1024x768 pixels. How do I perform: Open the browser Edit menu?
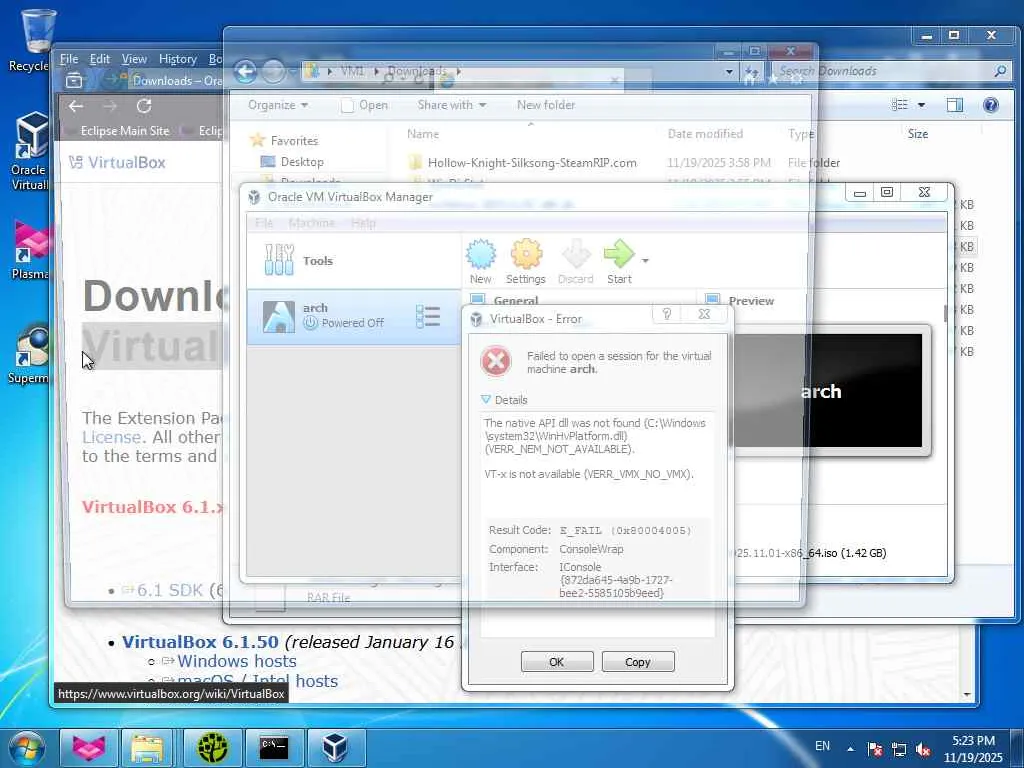point(99,59)
